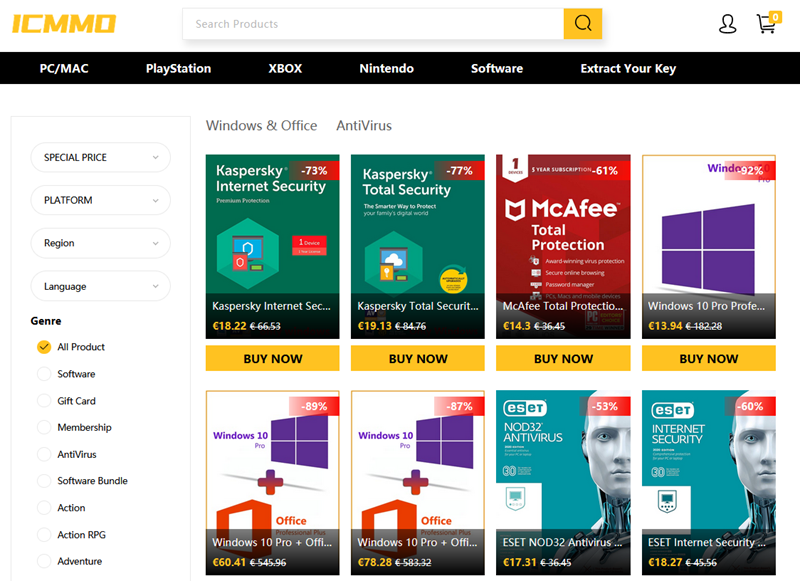Screen dimensions: 800x581
Task: Open the user account profile icon
Action: point(727,24)
